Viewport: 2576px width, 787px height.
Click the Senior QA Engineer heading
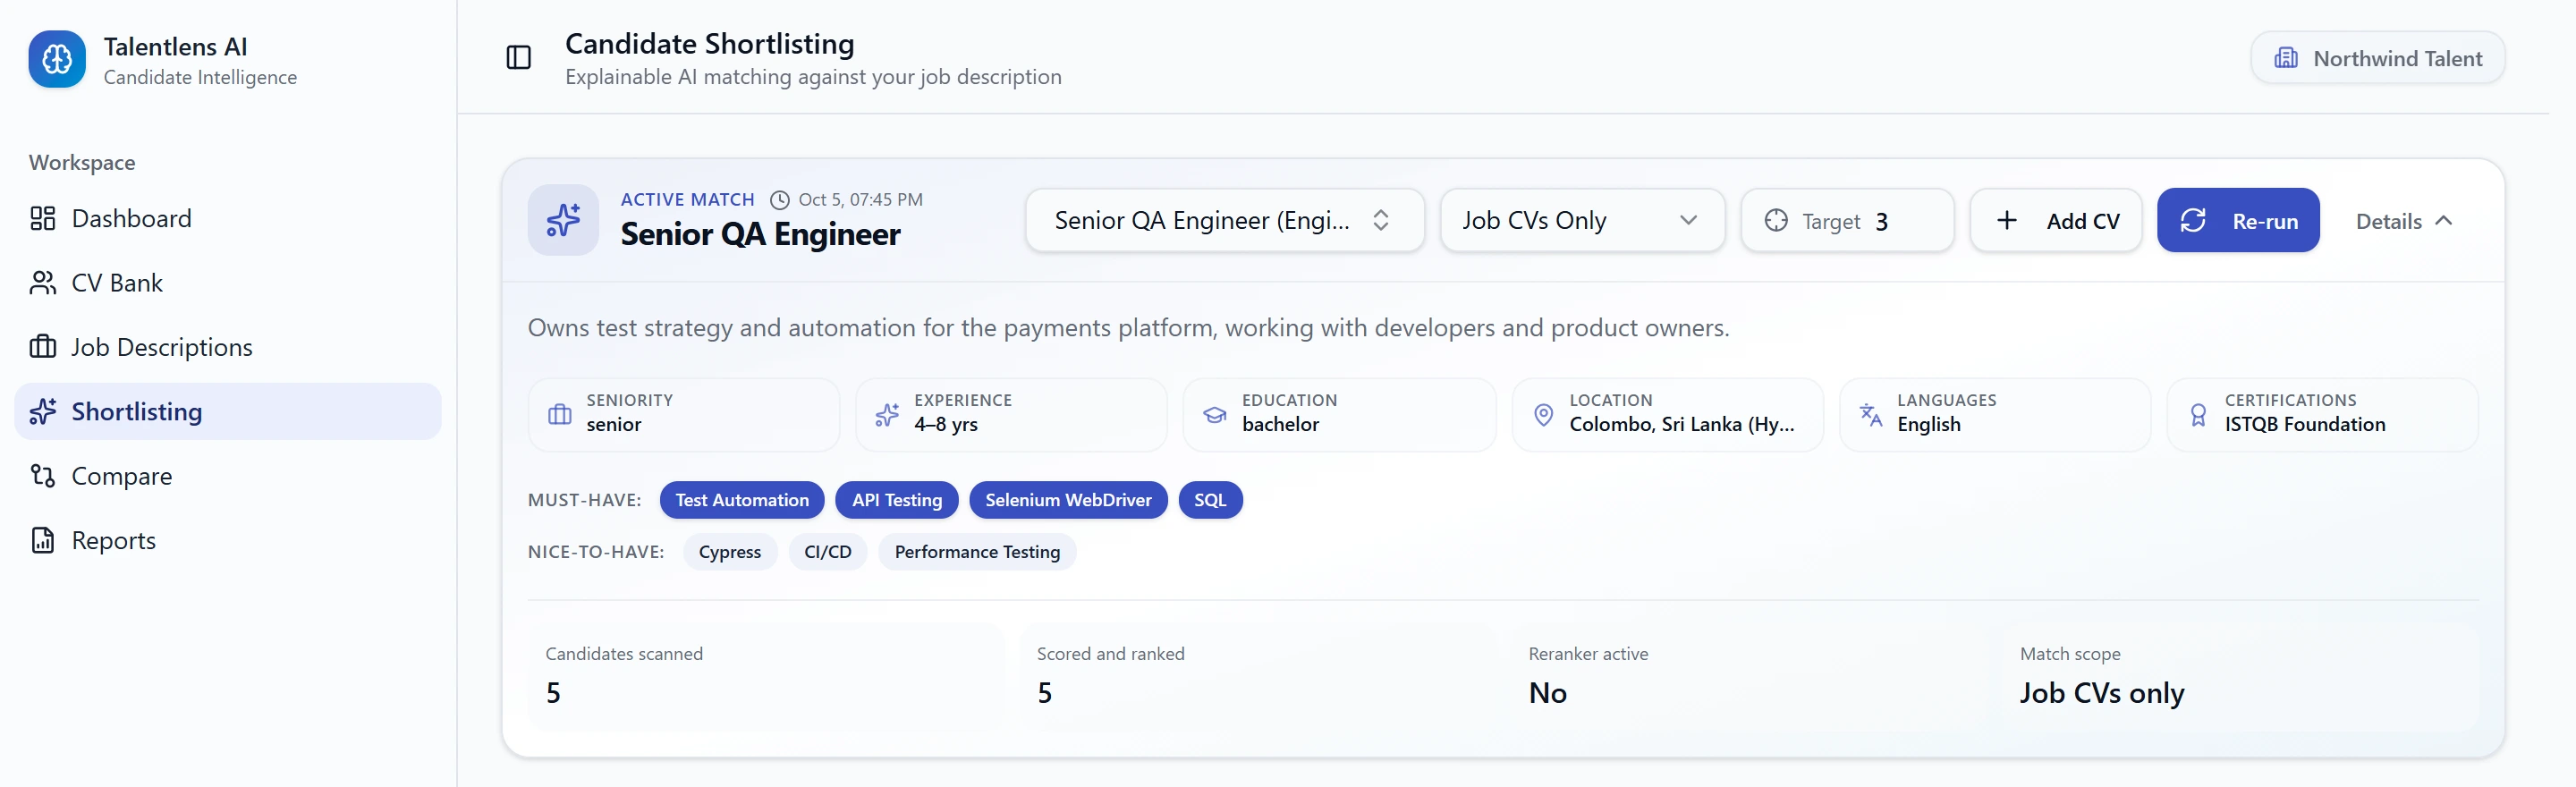point(760,234)
